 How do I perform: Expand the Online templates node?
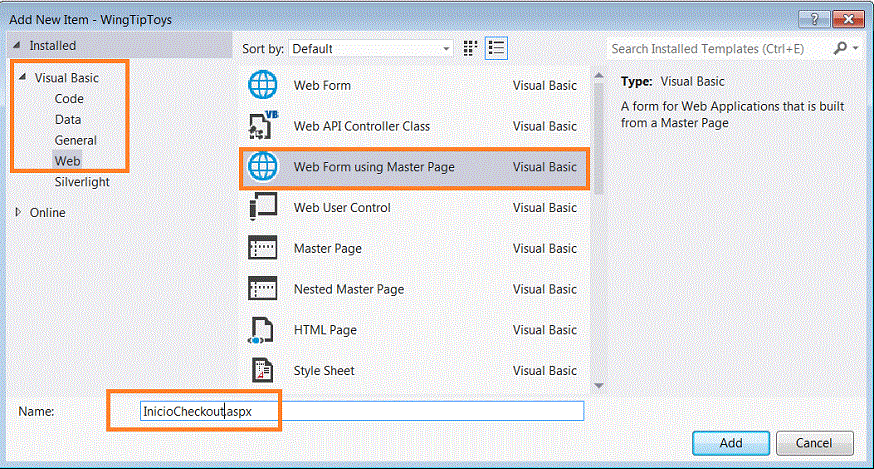18,213
